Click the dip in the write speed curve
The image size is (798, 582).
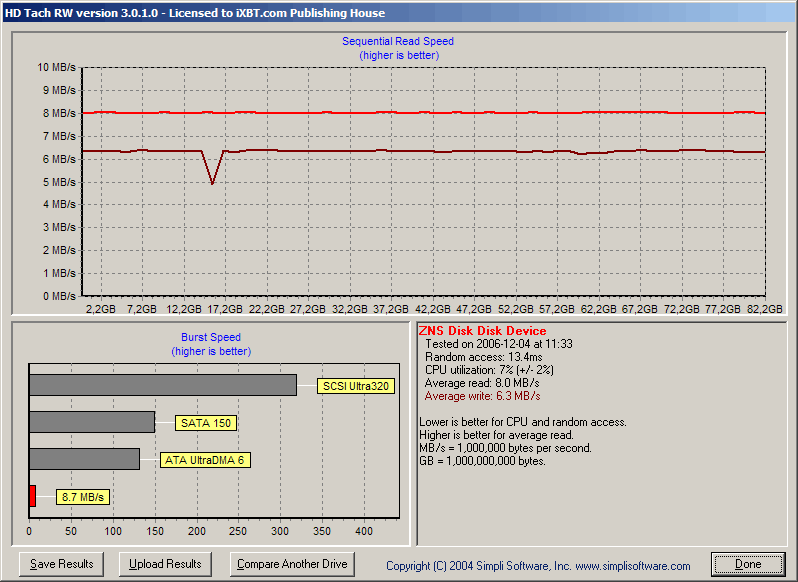[212, 182]
